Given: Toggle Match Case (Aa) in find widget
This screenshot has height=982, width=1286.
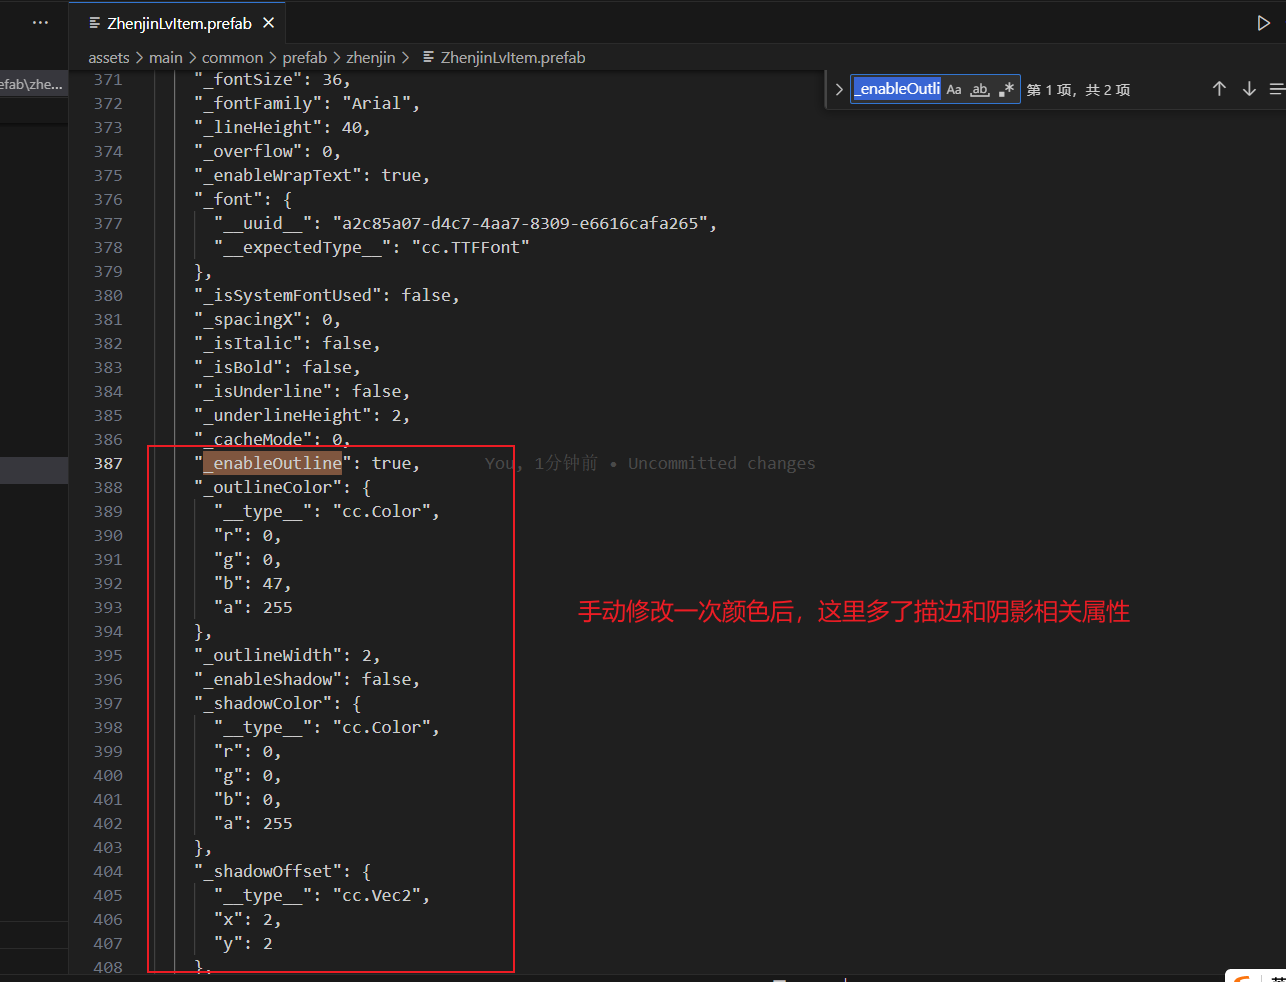Looking at the screenshot, I should click(954, 89).
